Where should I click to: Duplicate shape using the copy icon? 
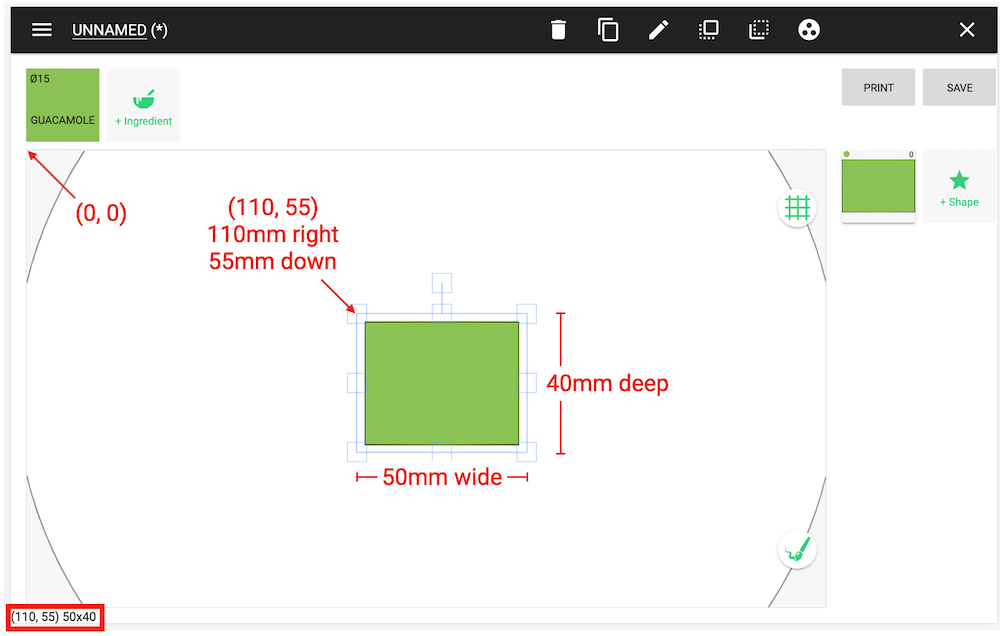(608, 30)
